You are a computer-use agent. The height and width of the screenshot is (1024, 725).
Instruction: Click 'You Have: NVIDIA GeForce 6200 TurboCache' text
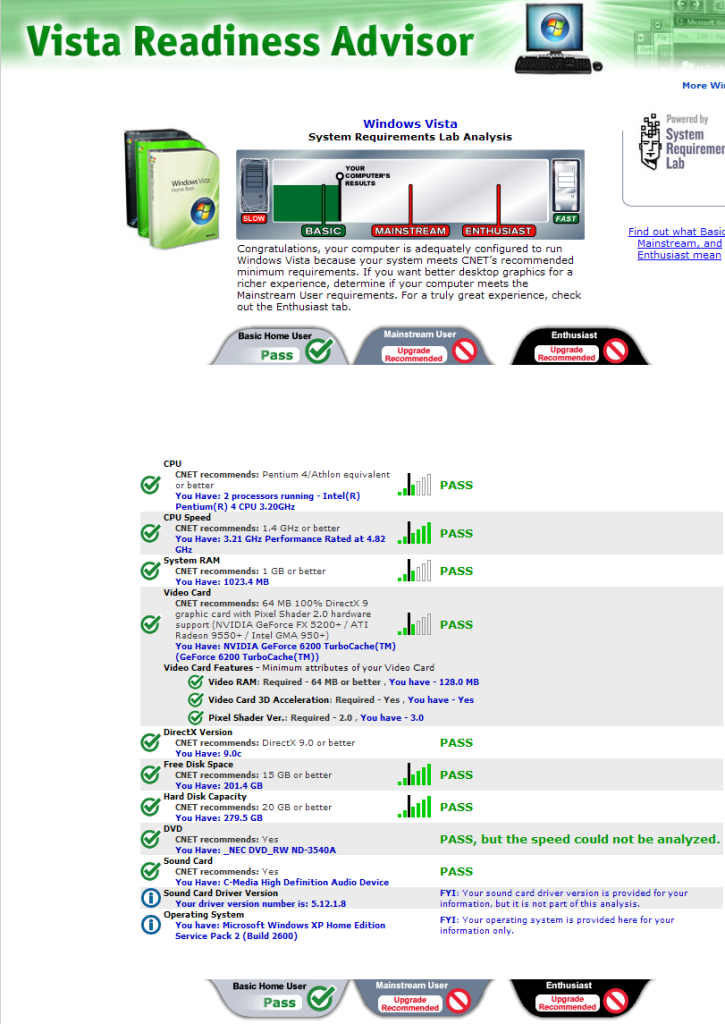pyautogui.click(x=285, y=651)
